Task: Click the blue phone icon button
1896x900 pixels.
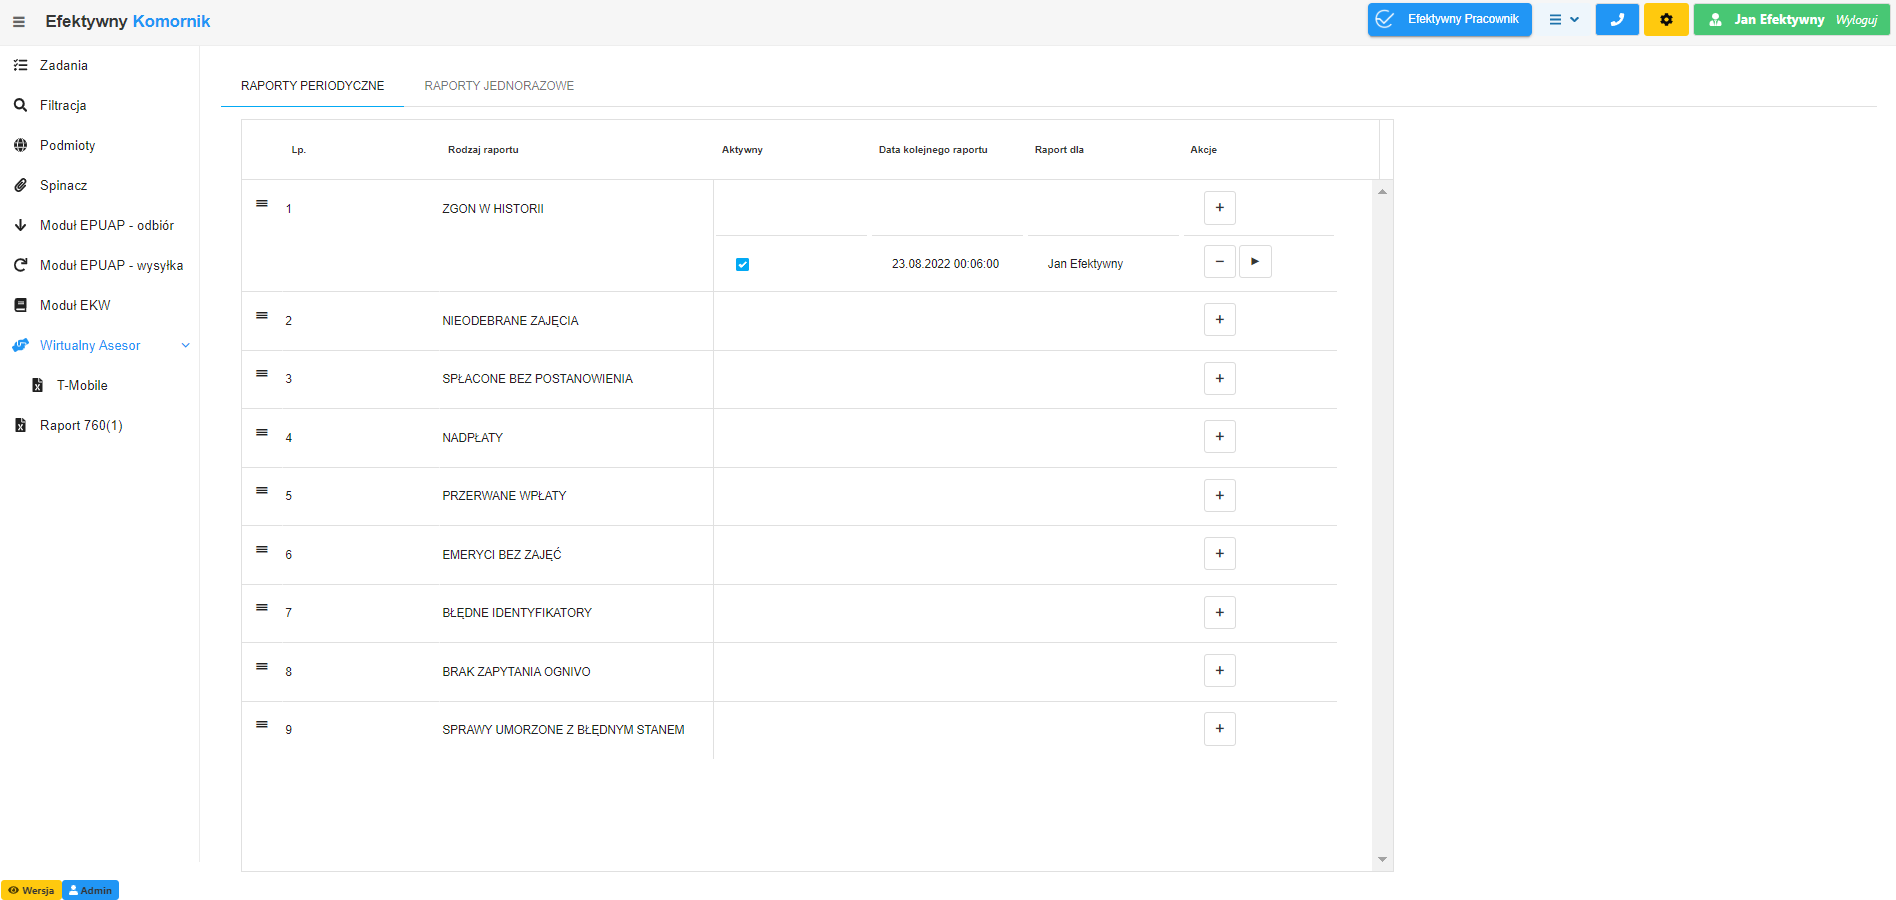Action: (1617, 19)
